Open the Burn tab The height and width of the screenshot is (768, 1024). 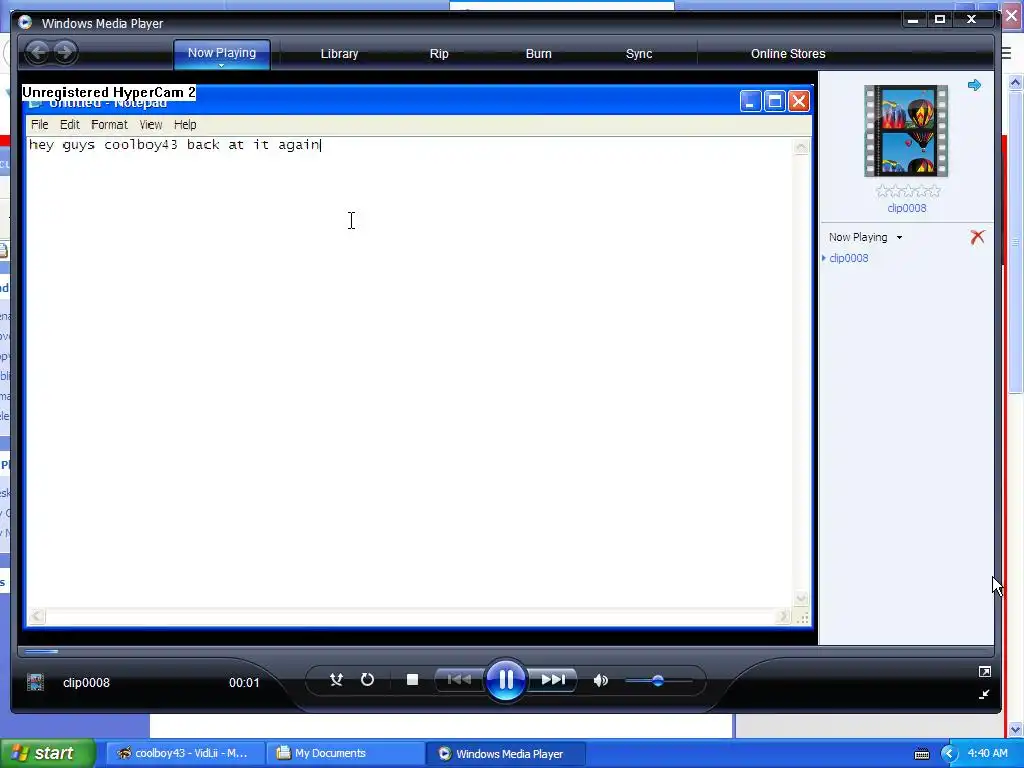point(539,54)
